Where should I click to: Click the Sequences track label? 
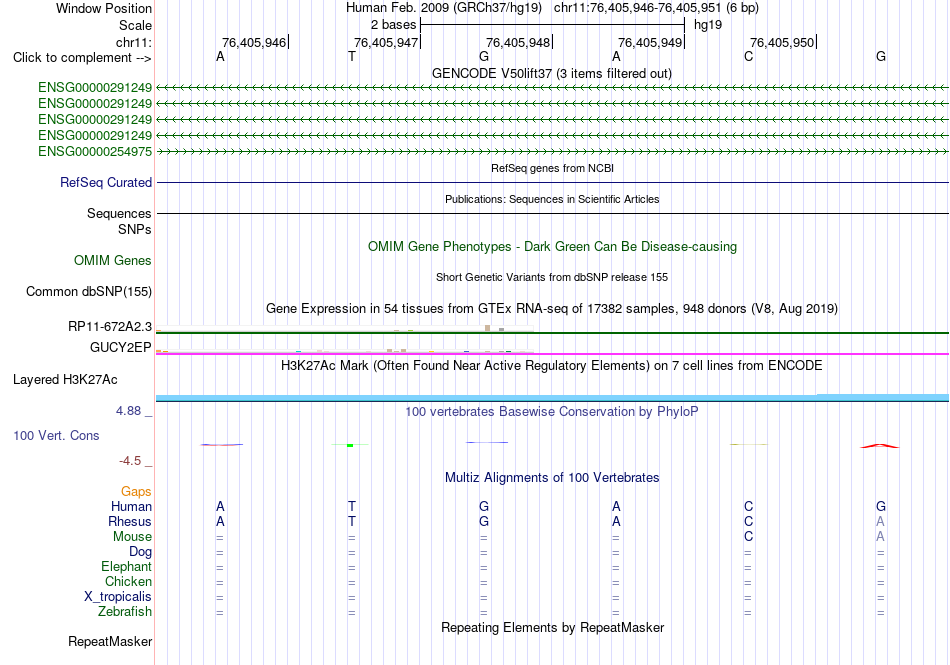point(119,213)
